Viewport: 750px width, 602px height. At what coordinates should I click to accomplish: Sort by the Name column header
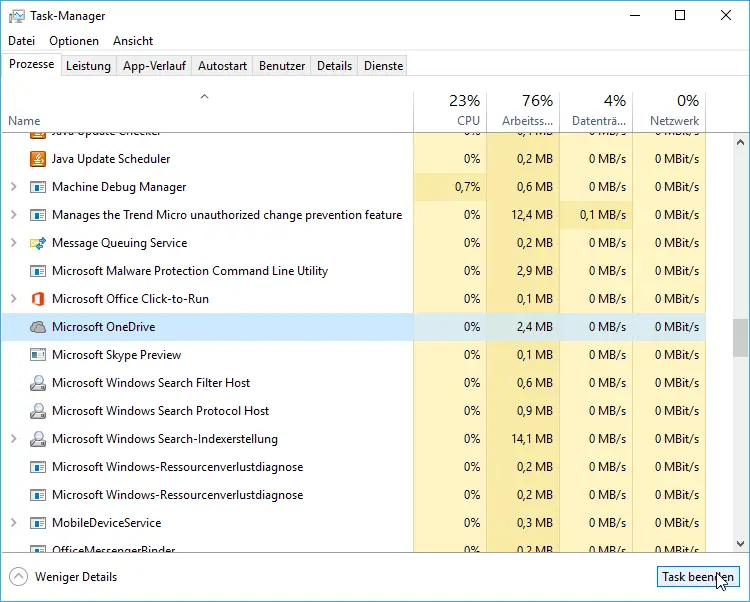point(207,112)
